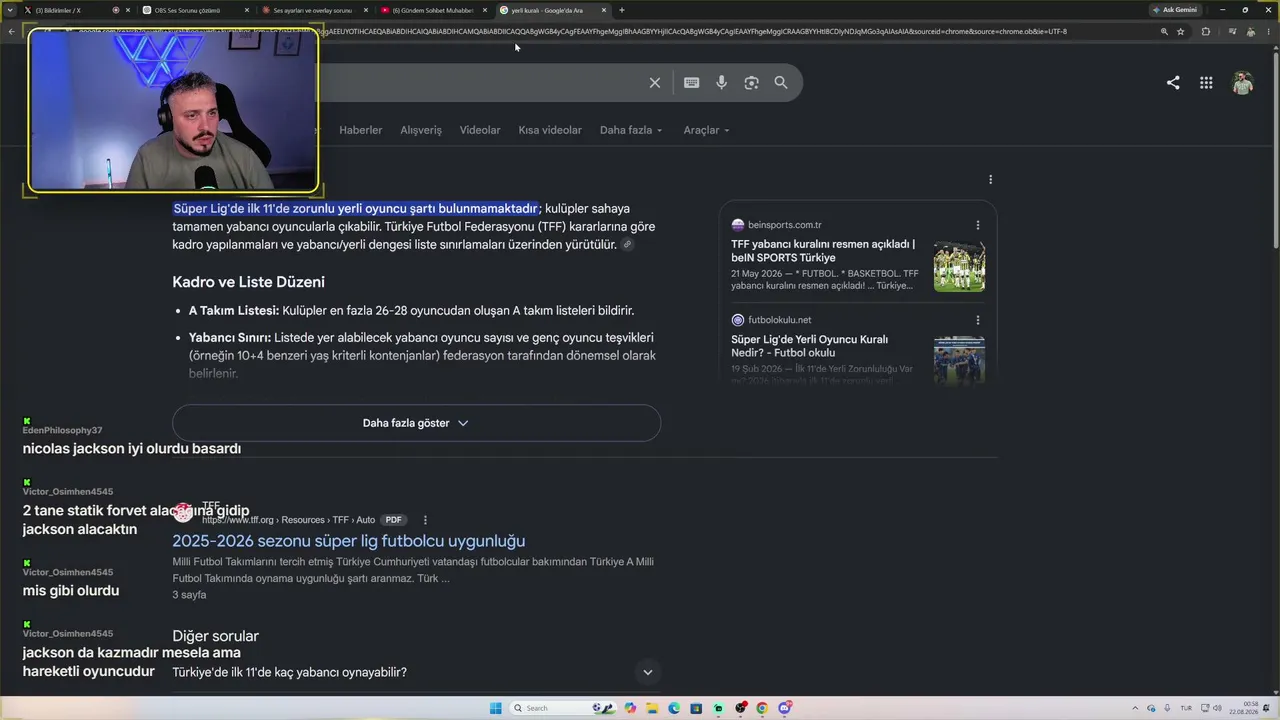Click the TUR keyboard language indicator
The height and width of the screenshot is (720, 1280).
[1186, 708]
